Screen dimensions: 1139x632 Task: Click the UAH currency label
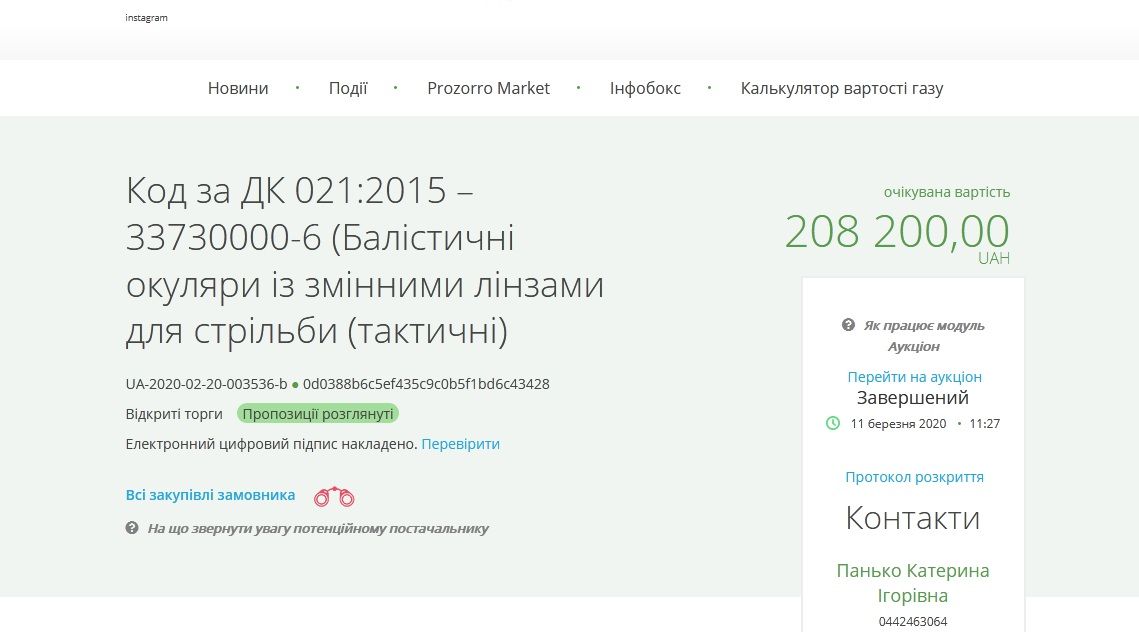point(994,259)
